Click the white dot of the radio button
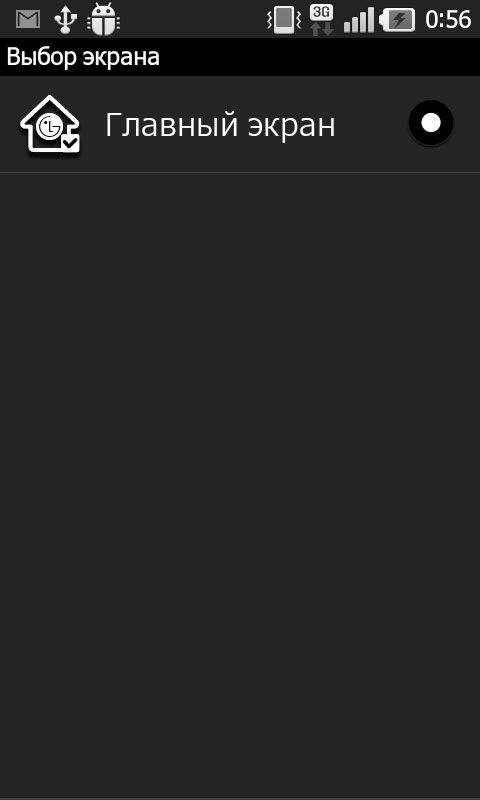This screenshot has width=480, height=800. [x=431, y=123]
